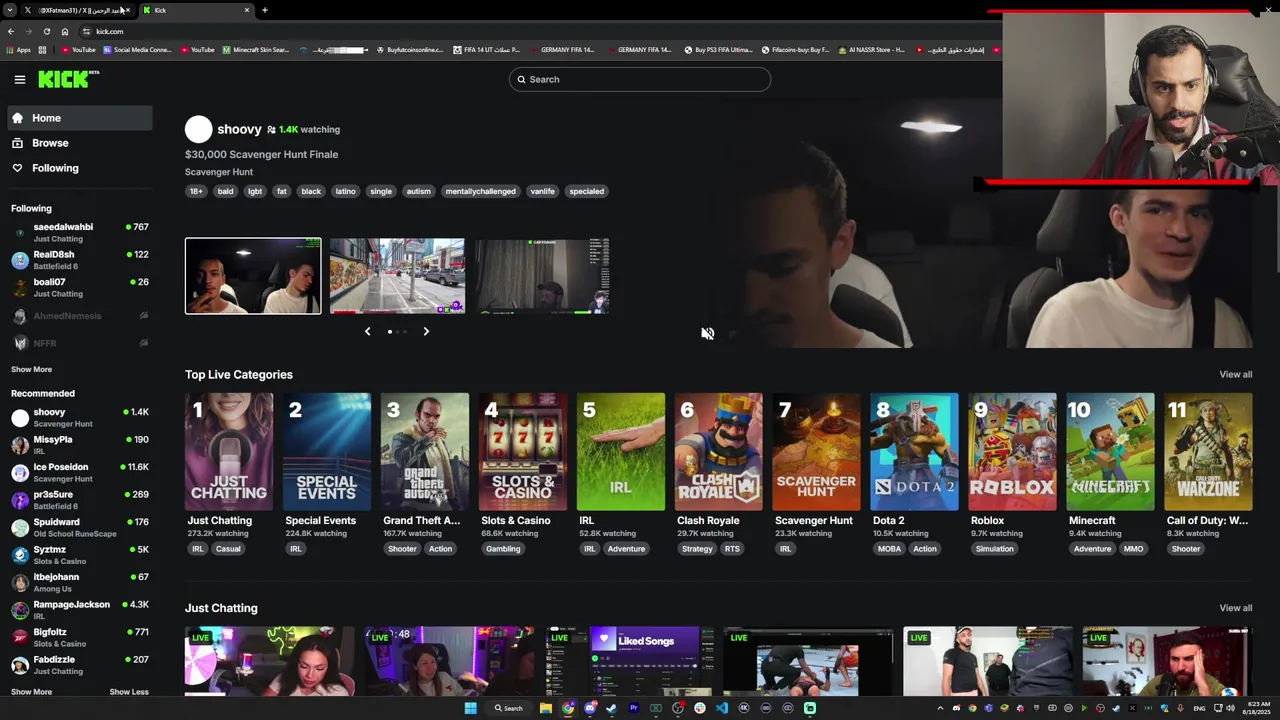
Task: Click the Kick logo
Action: [x=68, y=79]
